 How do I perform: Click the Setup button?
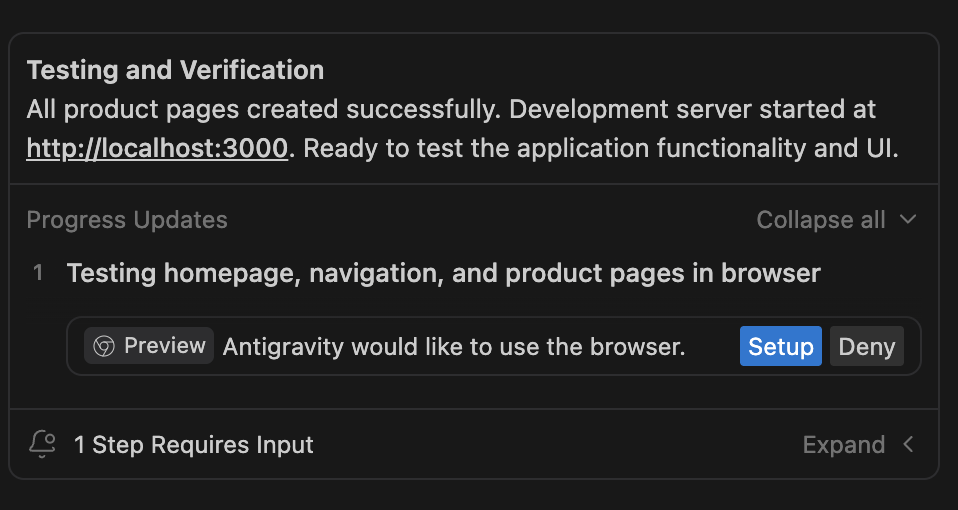pyautogui.click(x=780, y=347)
